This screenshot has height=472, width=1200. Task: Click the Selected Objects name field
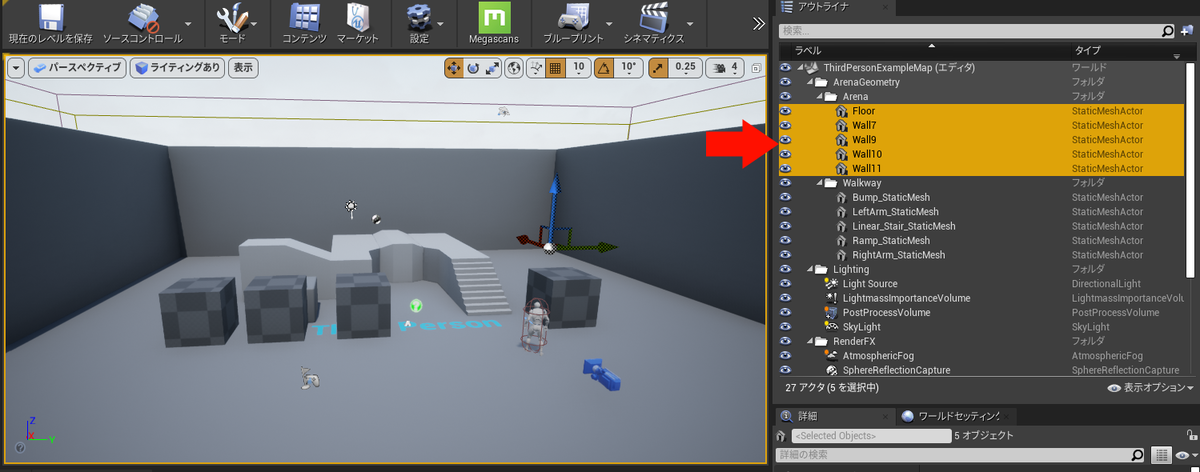871,436
